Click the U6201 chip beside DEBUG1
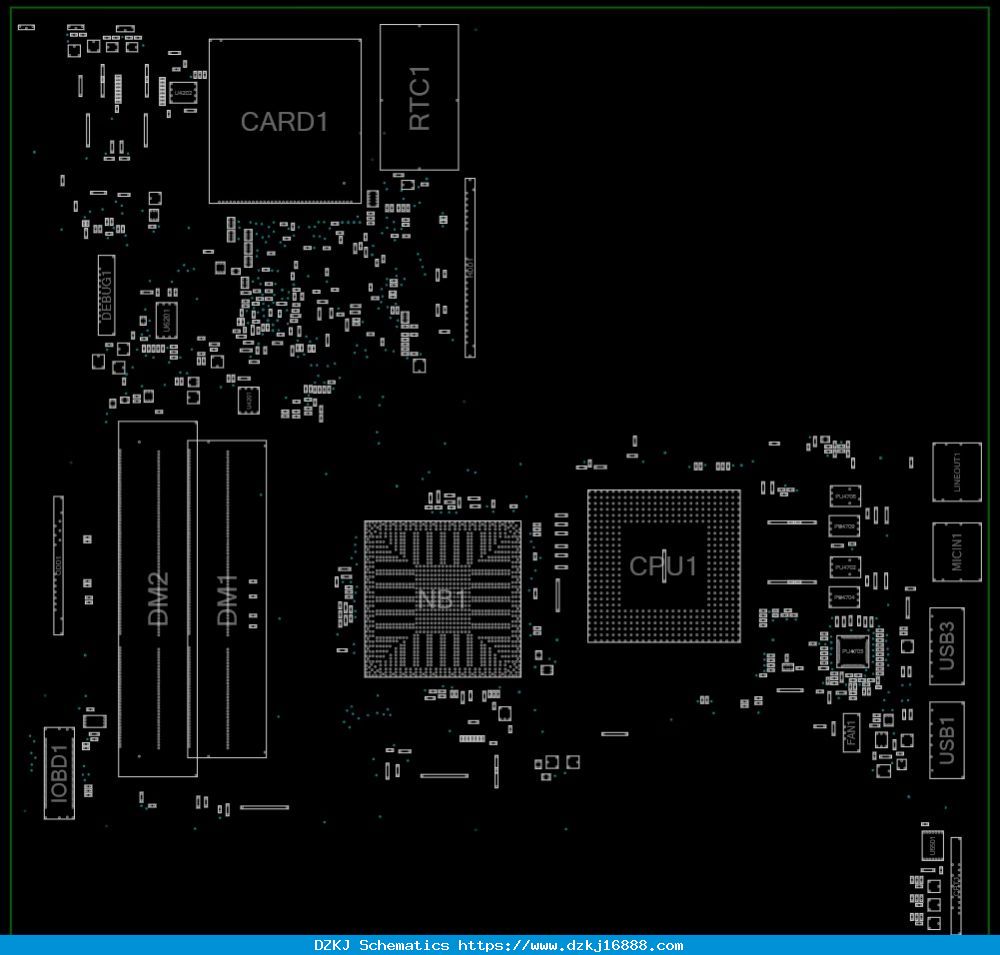The width and height of the screenshot is (1000, 955). 166,320
